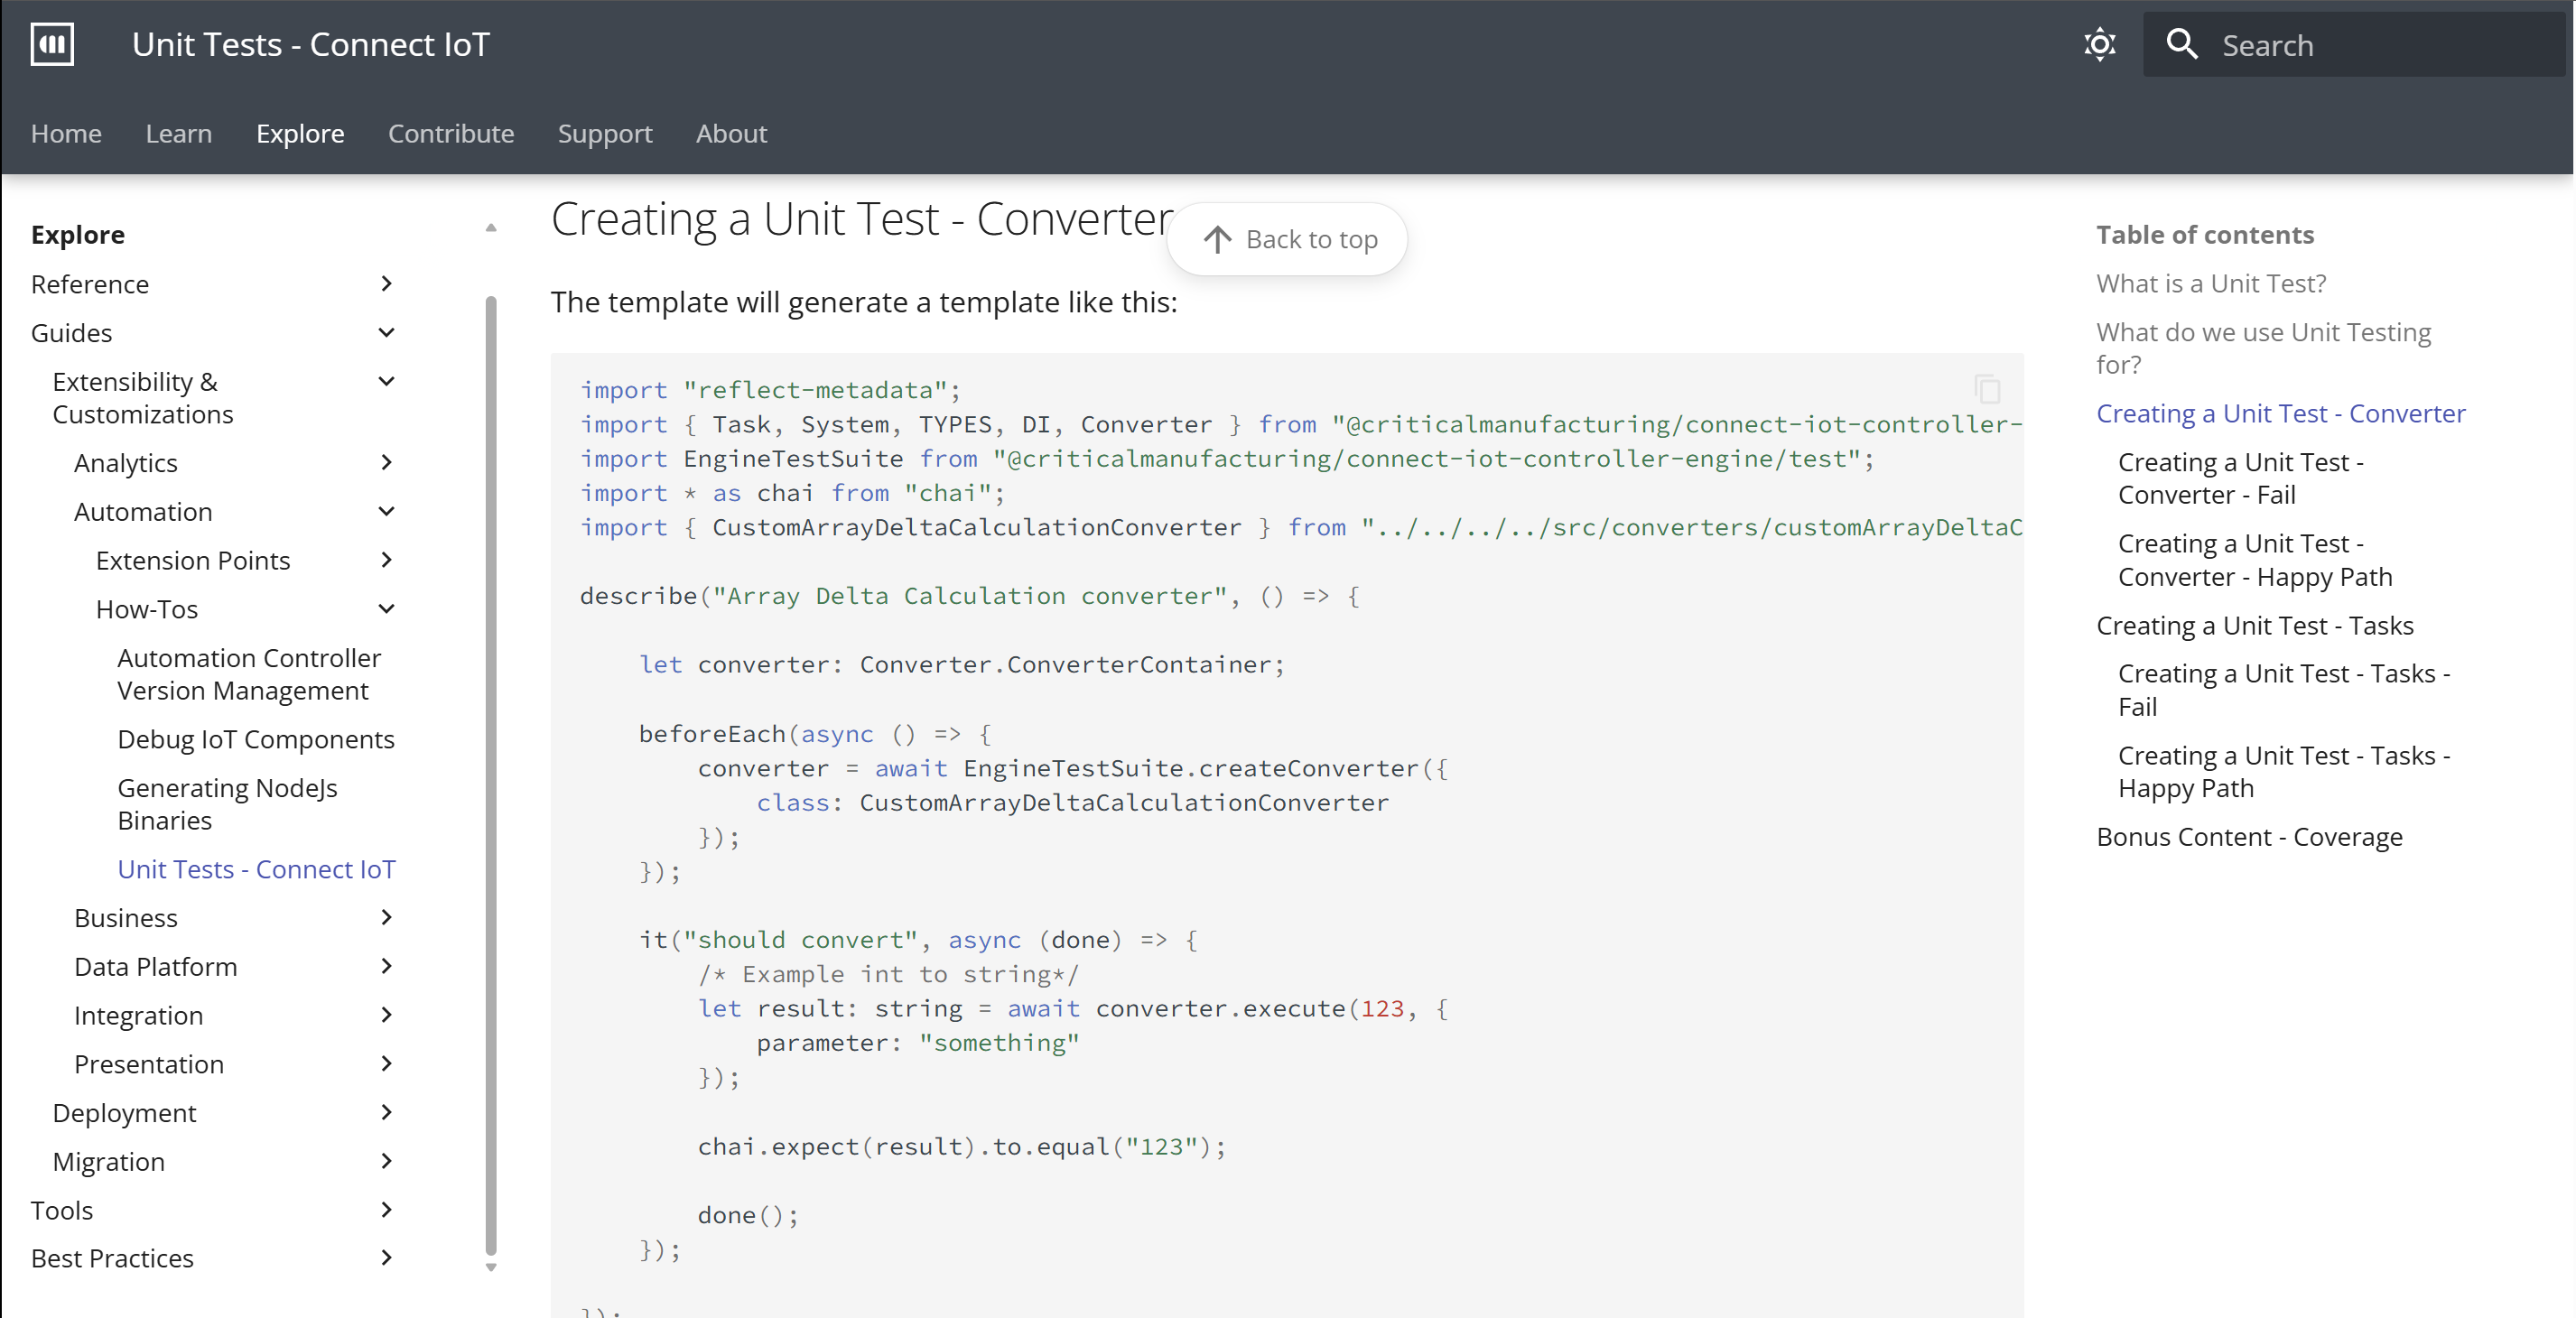2576x1318 pixels.
Task: Click the Creating a Unit Test - Converter heading
Action: 863,218
